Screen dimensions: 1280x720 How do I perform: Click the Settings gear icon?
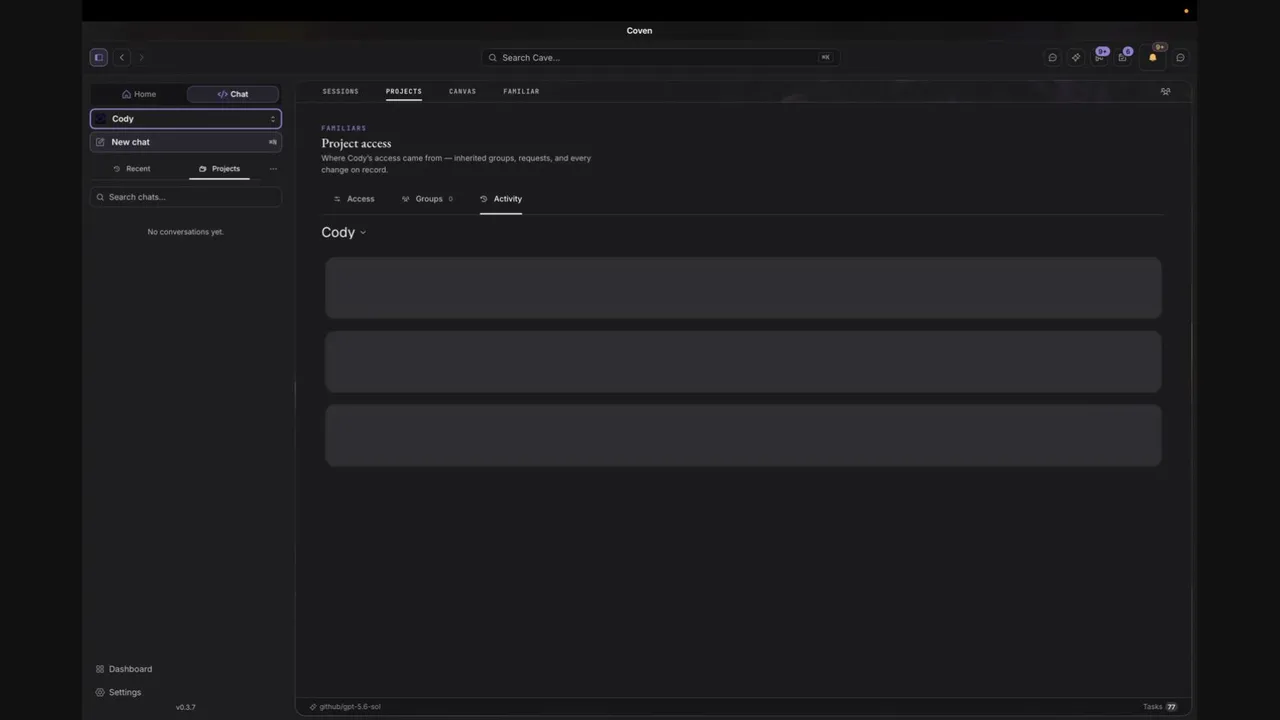click(100, 692)
